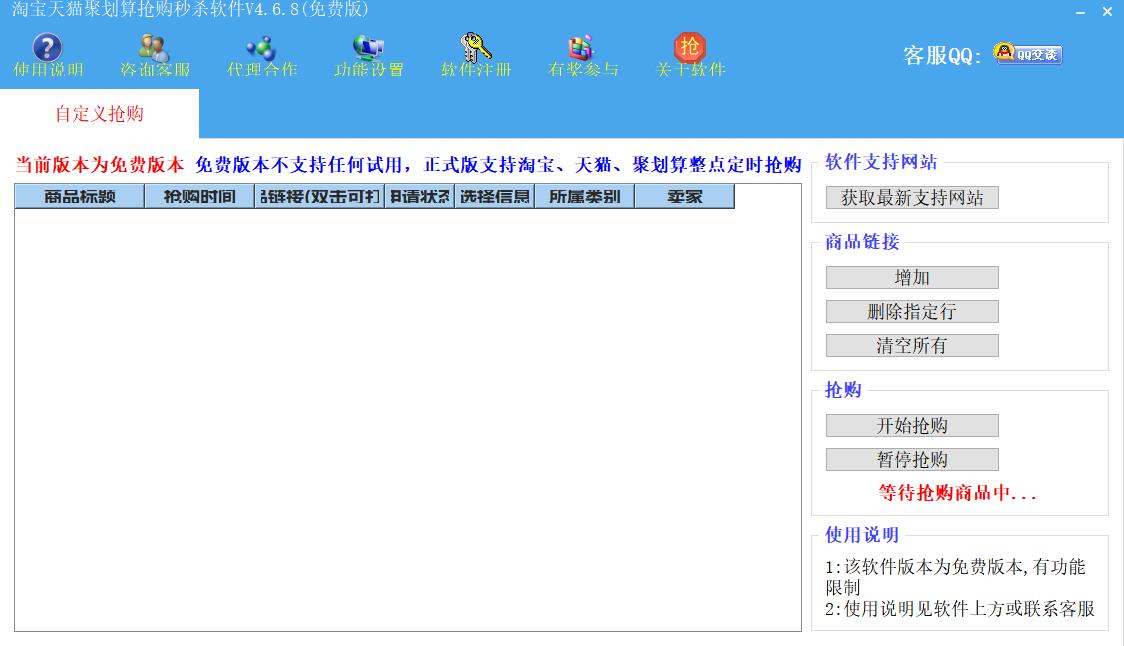
Task: Start with the 开始抢购 button
Action: point(912,426)
